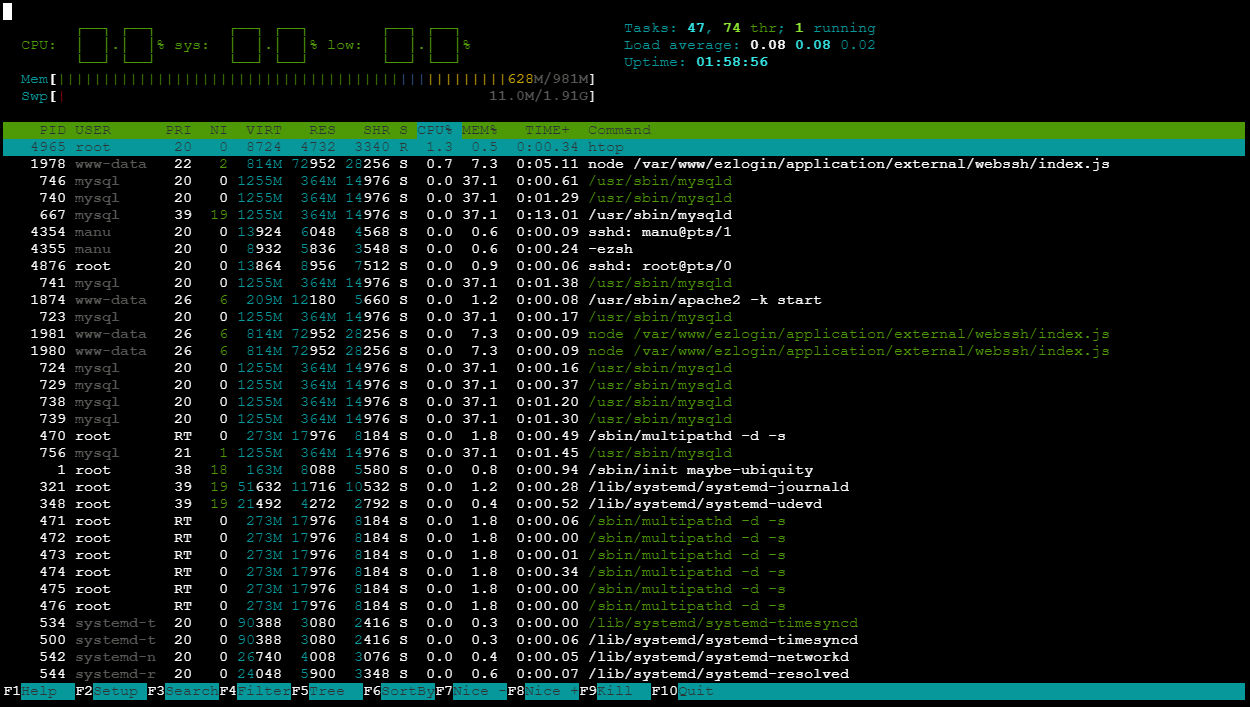Sort by SHR column header

click(x=377, y=130)
